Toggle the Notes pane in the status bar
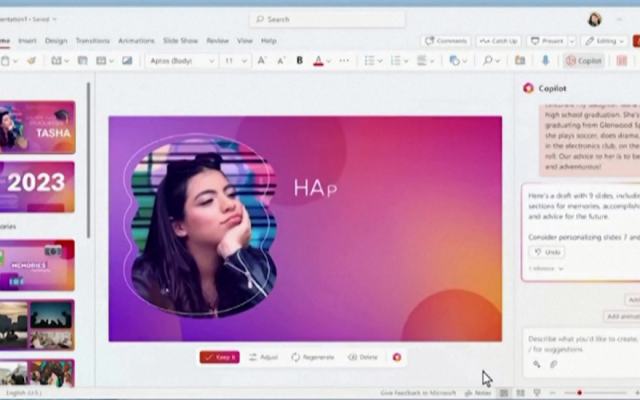This screenshot has width=640, height=400. click(478, 393)
